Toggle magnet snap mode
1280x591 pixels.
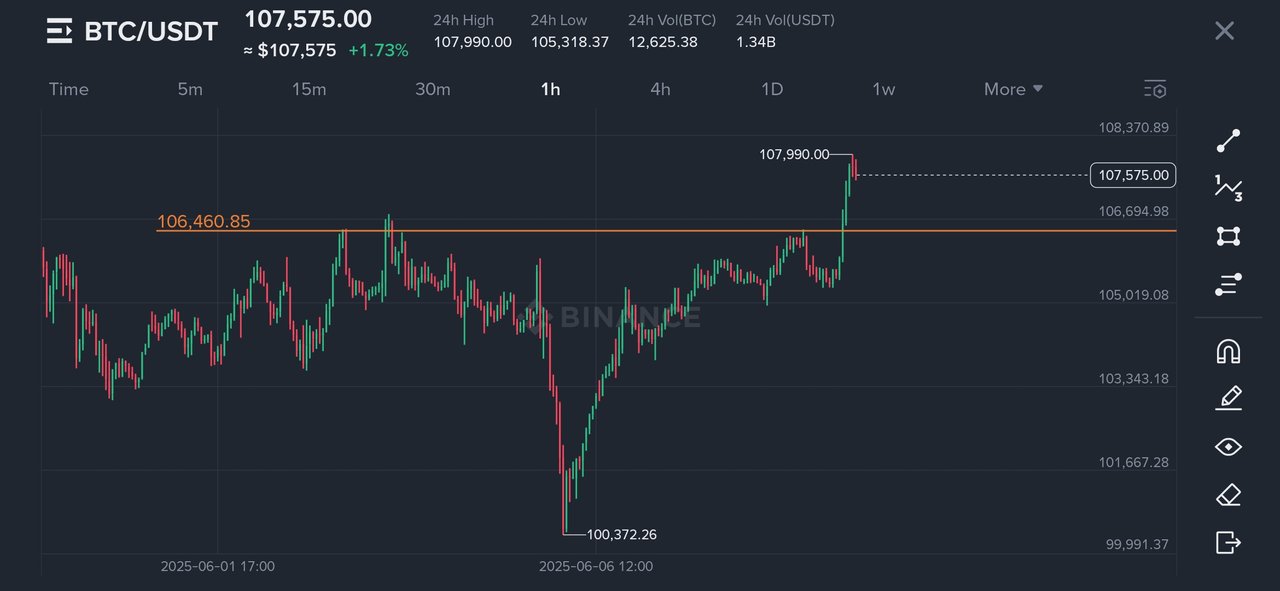(x=1228, y=351)
